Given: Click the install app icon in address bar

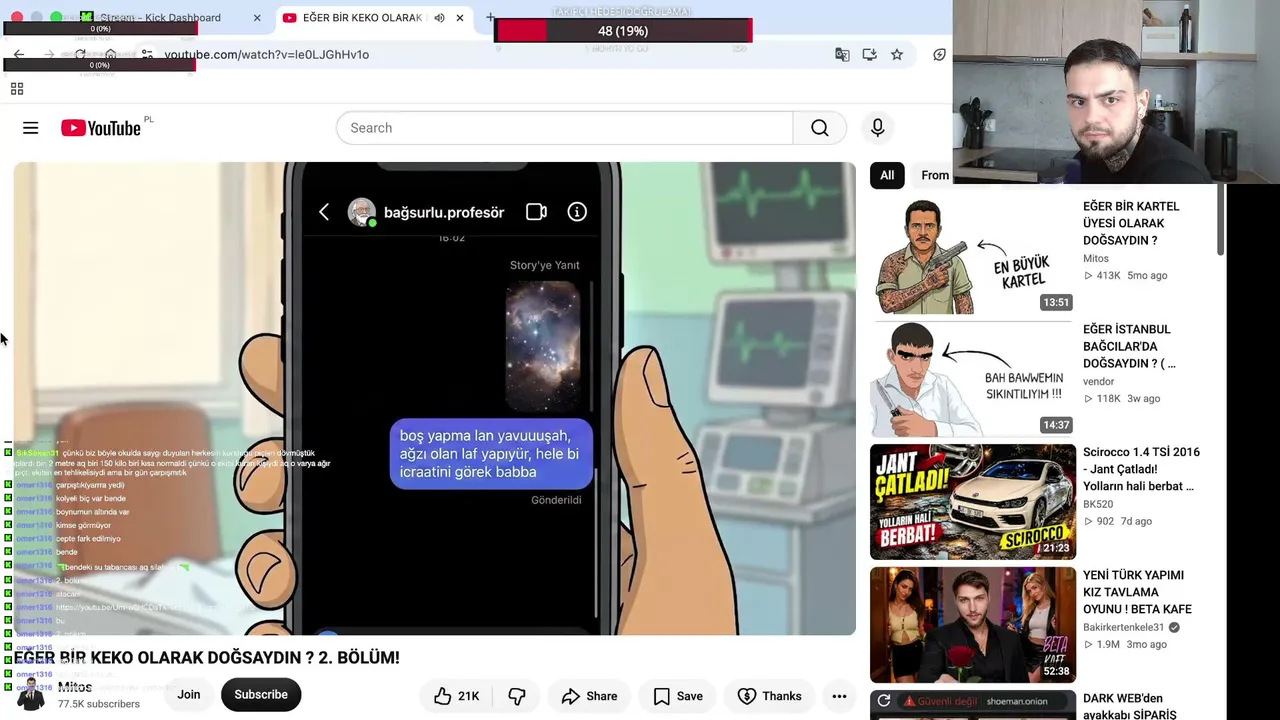Looking at the screenshot, I should [869, 55].
